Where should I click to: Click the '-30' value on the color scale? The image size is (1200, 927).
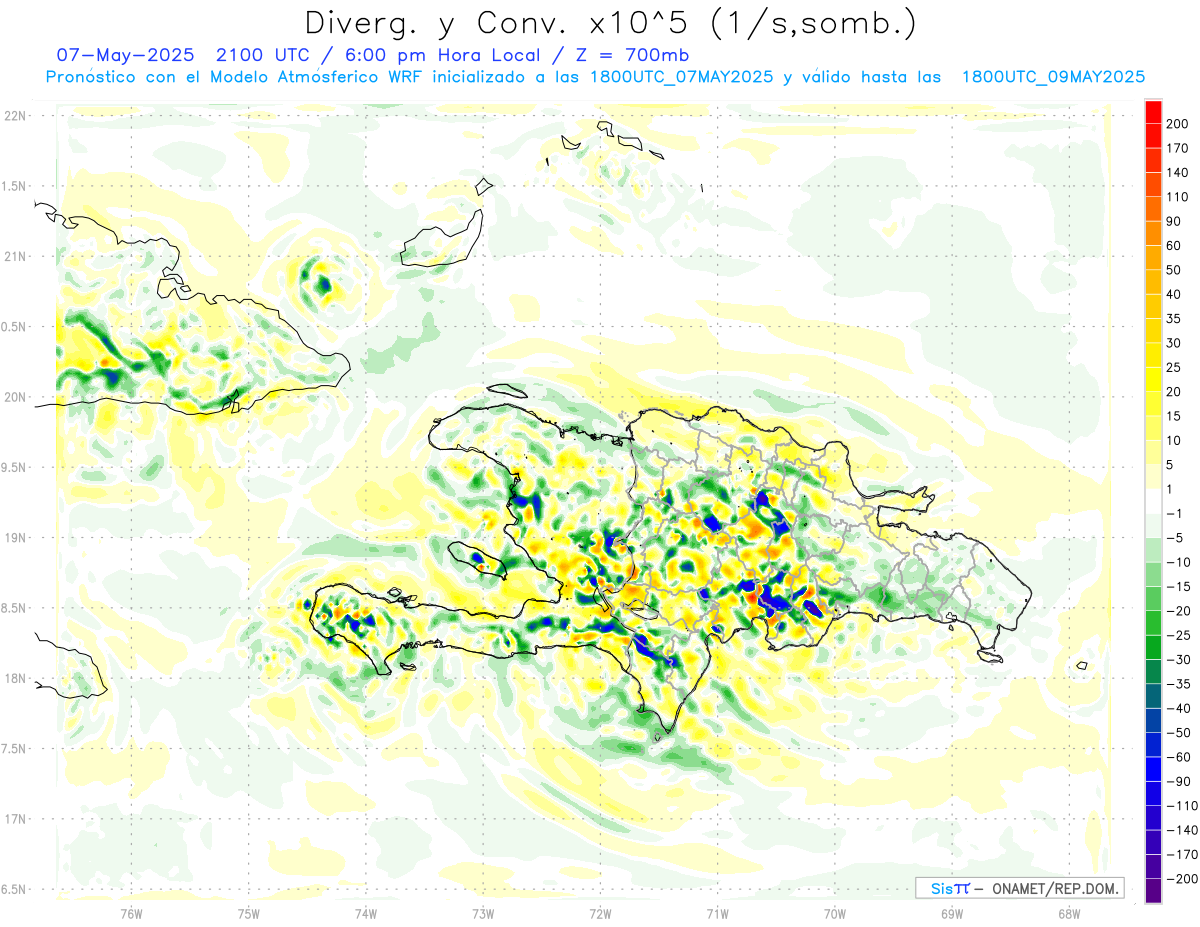[1177, 659]
